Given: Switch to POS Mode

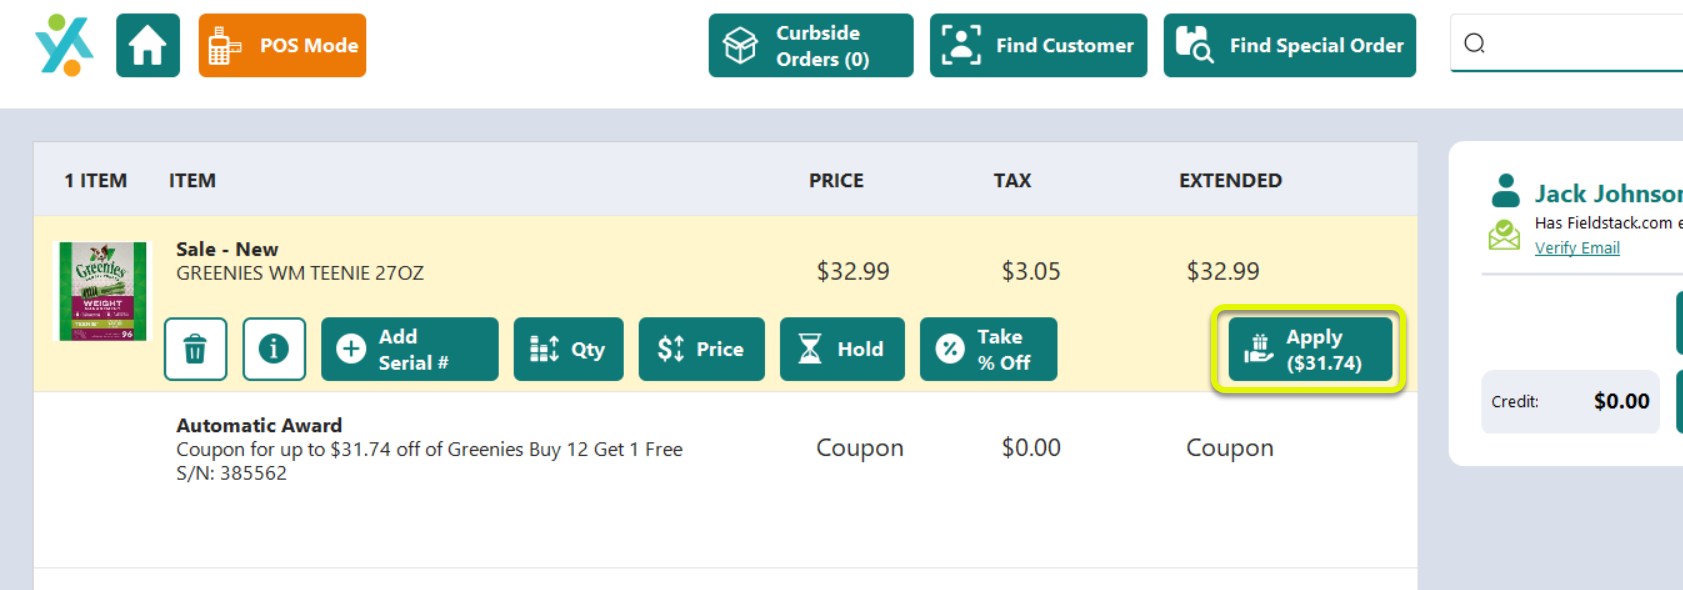Looking at the screenshot, I should (282, 45).
